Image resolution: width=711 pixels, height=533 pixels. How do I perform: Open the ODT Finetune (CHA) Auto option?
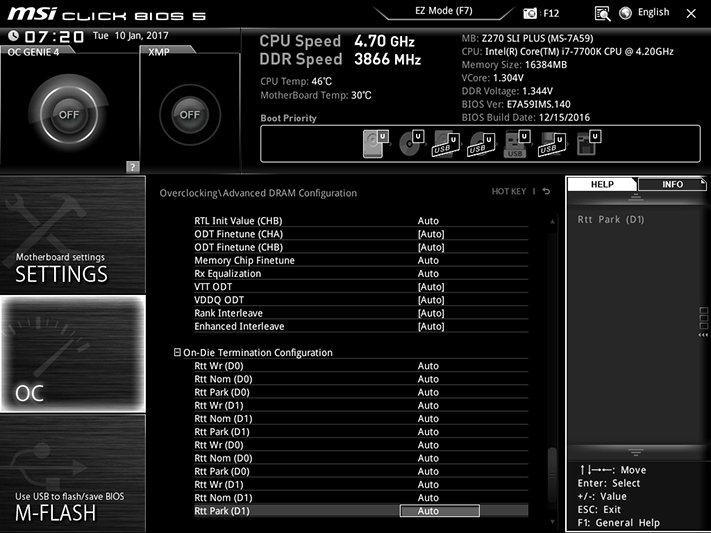point(431,234)
